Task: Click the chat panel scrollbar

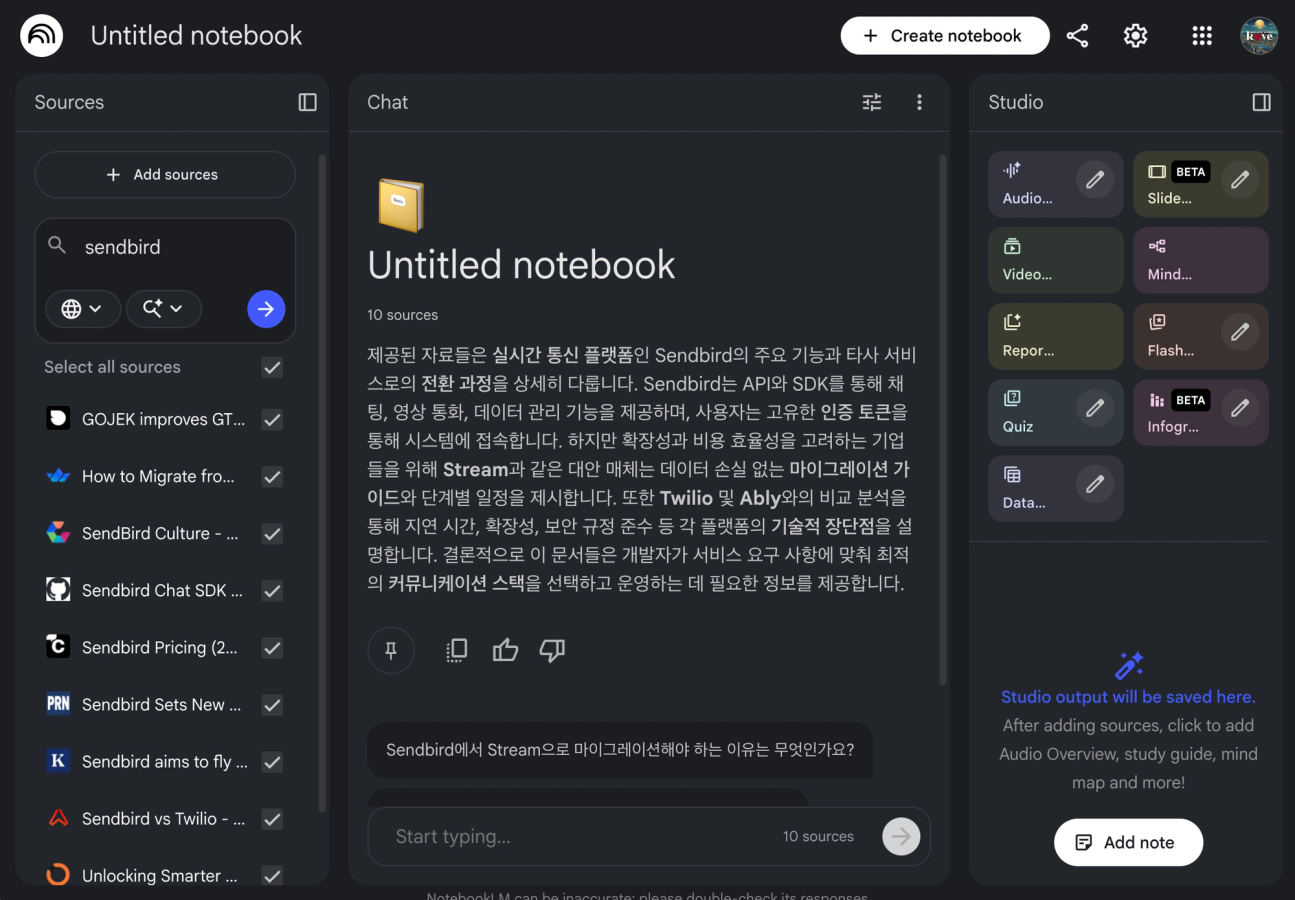Action: coord(942,420)
